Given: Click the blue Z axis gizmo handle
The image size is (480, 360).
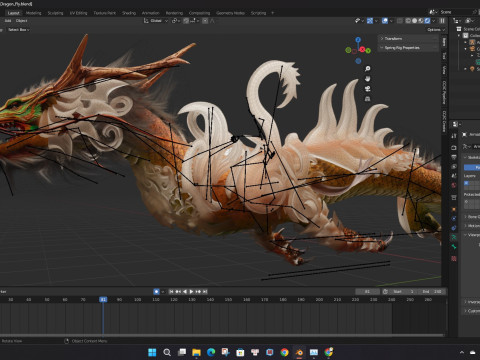Looking at the screenshot, I should pos(358,40).
